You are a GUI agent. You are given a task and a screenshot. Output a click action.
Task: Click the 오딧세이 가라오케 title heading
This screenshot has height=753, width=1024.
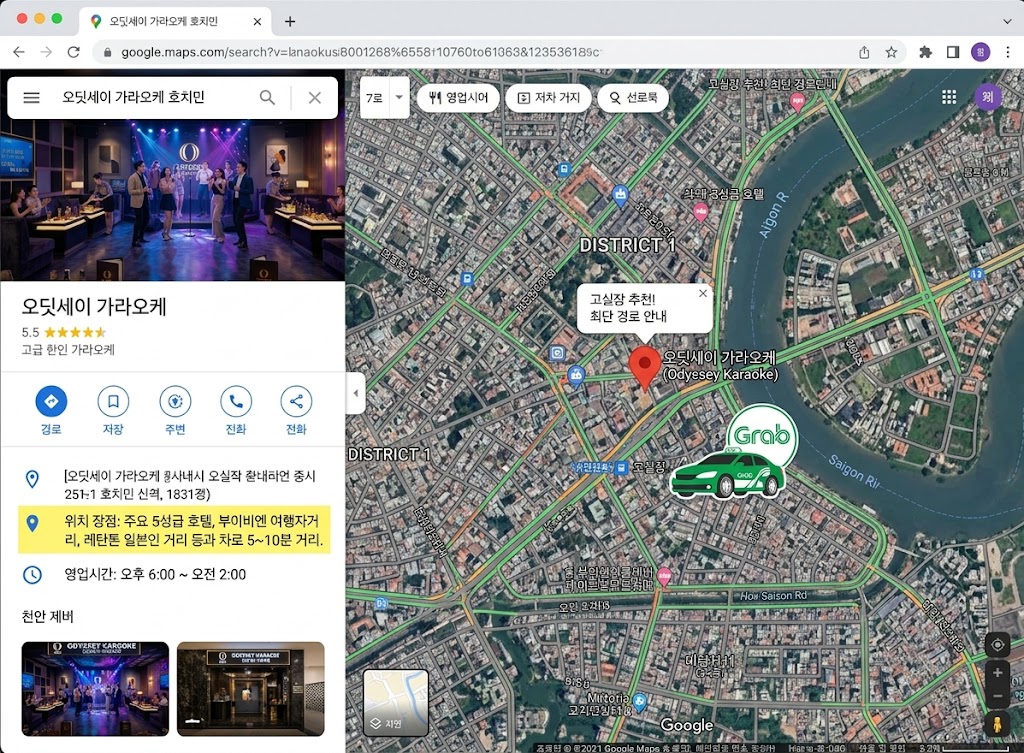click(x=94, y=306)
